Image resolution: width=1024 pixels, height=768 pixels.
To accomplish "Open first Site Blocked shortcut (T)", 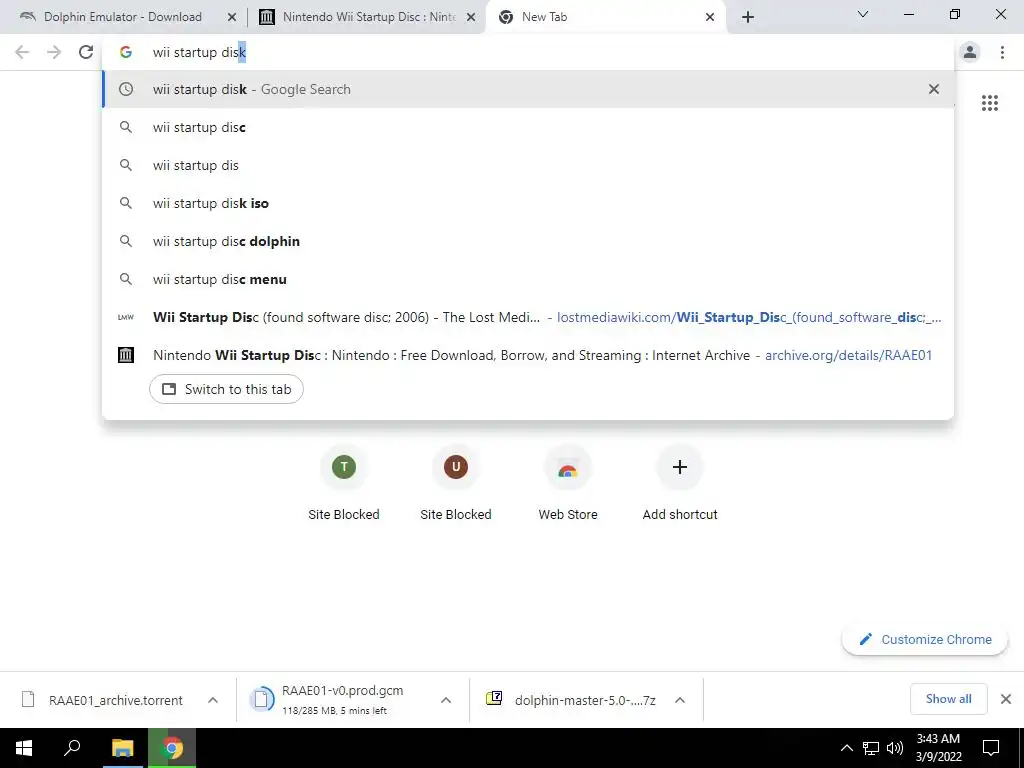I will coord(344,483).
